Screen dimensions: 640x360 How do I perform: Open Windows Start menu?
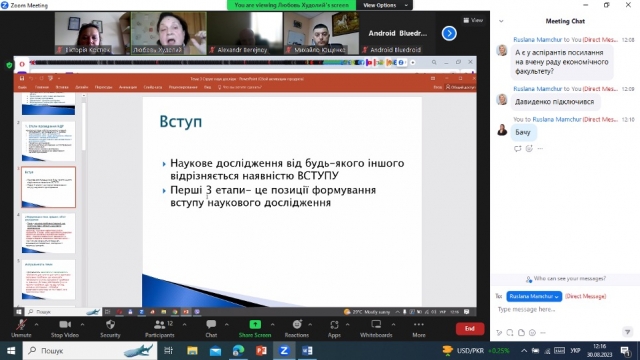tap(11, 351)
